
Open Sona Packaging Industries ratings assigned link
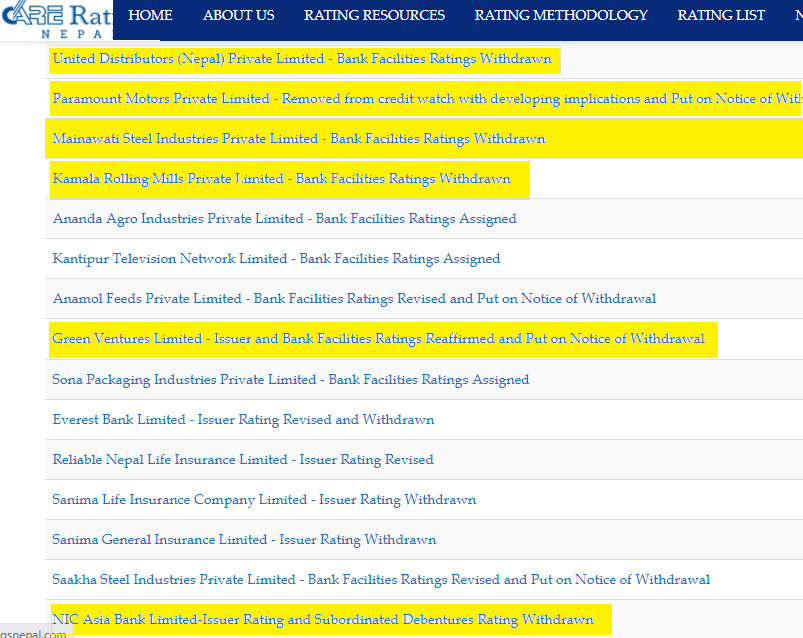point(291,379)
